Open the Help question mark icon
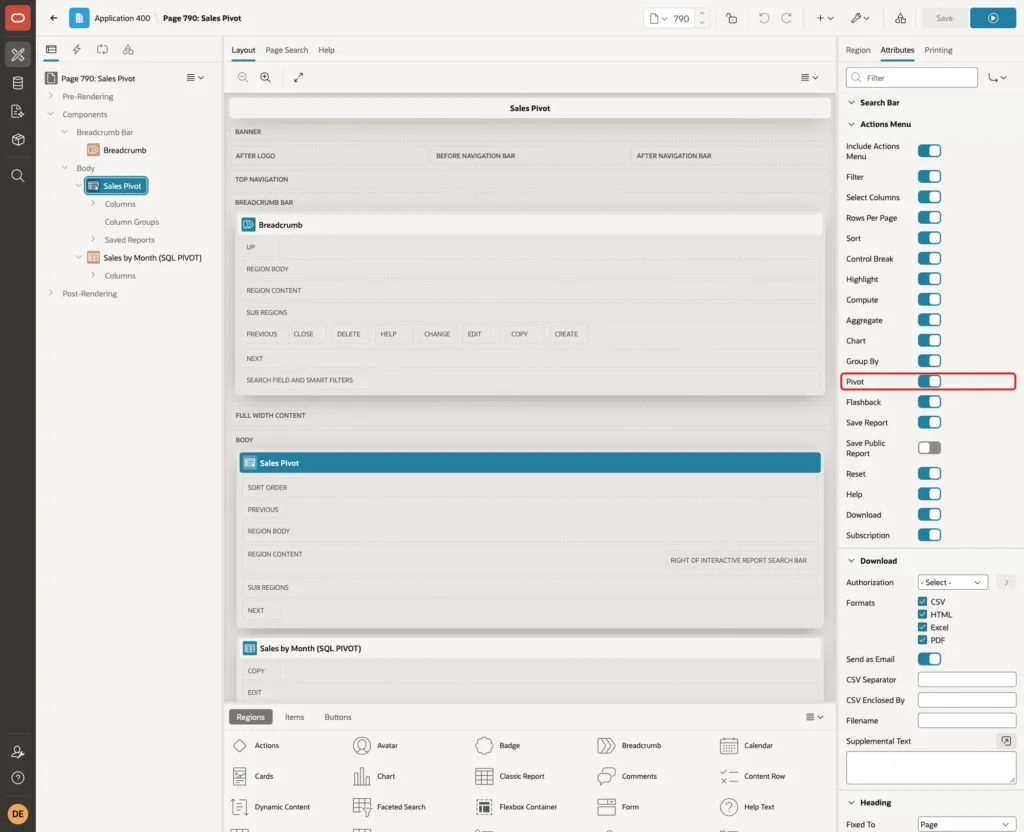This screenshot has width=1024, height=832. (x=18, y=778)
